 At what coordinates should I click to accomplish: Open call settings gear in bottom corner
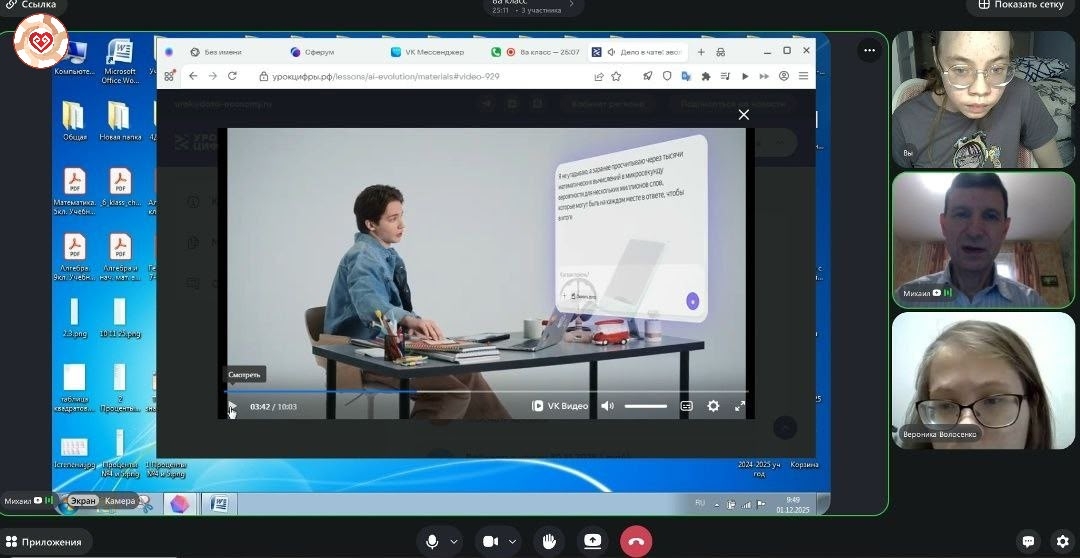click(1062, 541)
